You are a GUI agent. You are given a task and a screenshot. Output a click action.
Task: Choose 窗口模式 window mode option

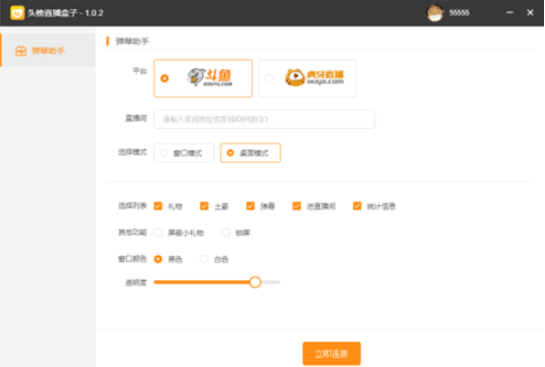(x=184, y=153)
